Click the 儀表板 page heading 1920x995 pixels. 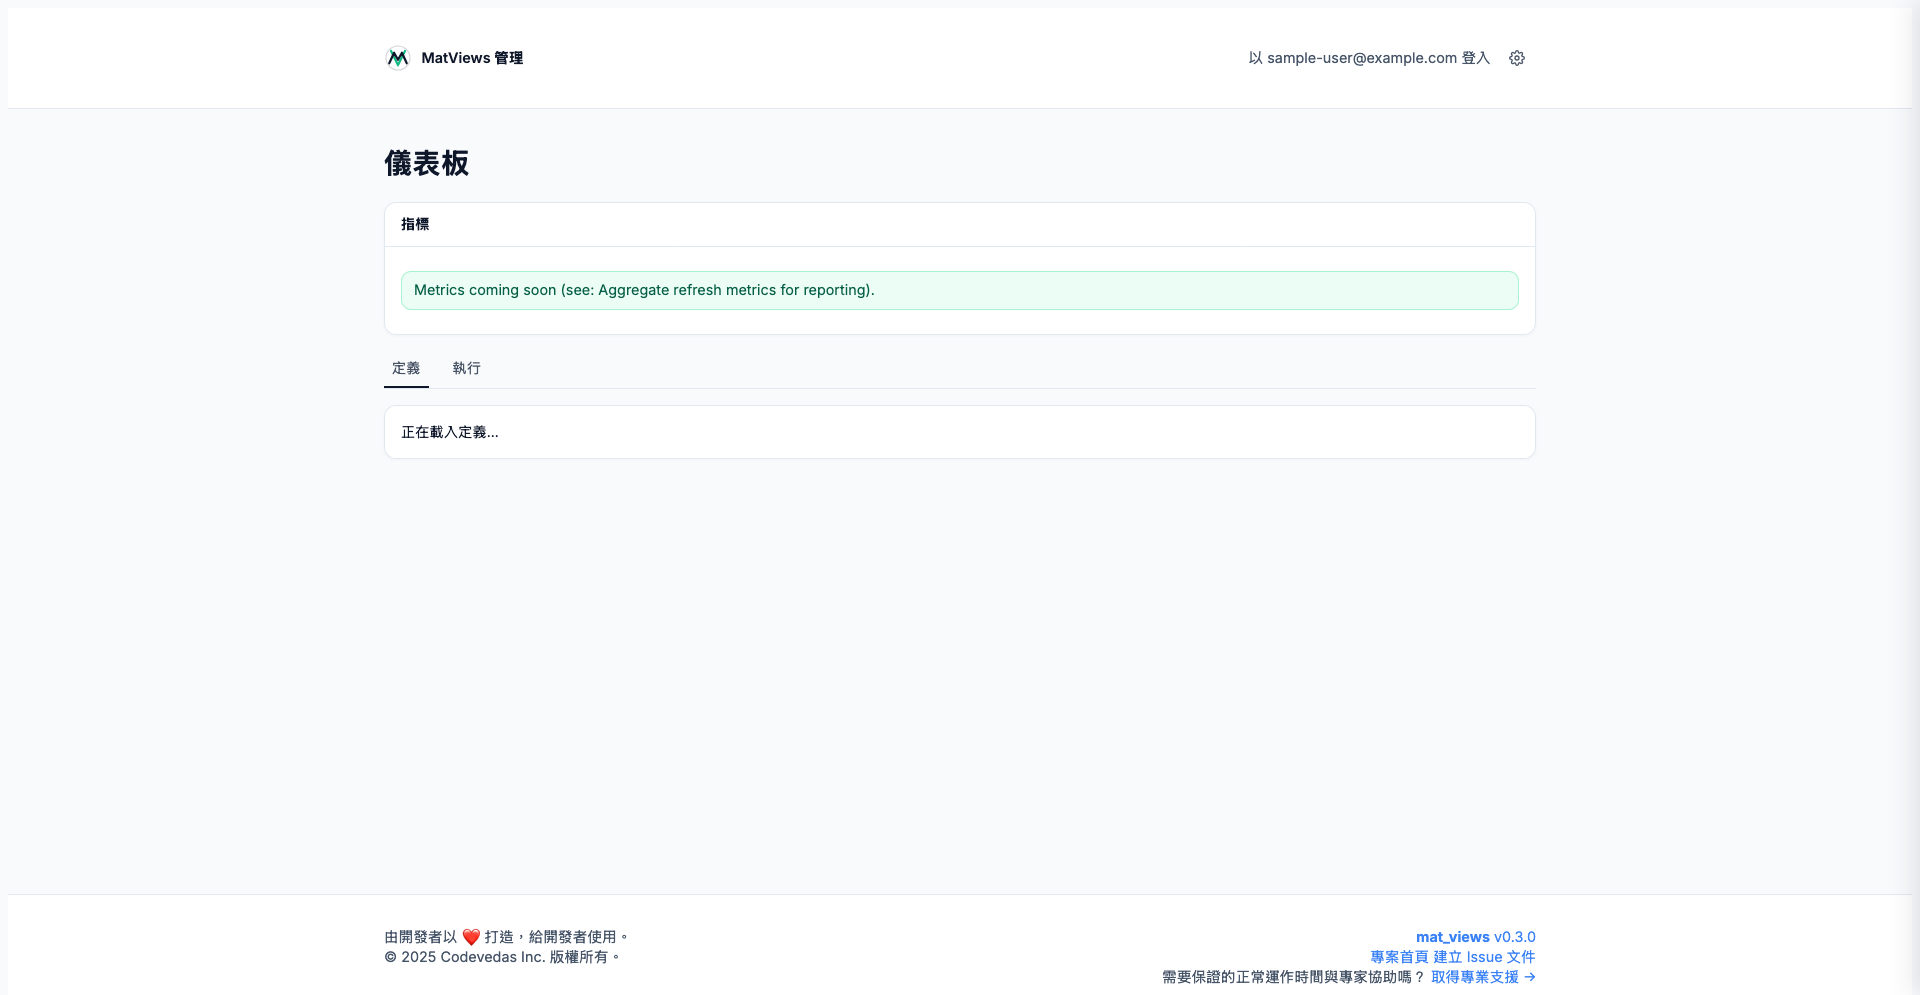(427, 163)
